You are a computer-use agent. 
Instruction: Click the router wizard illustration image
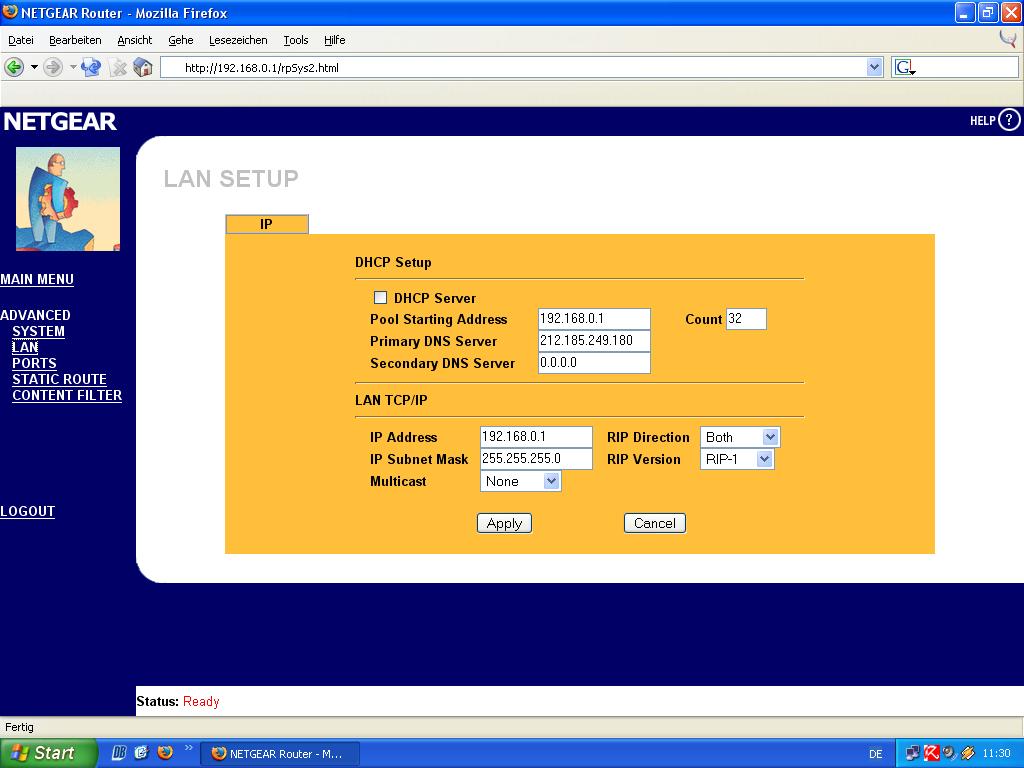(x=68, y=199)
